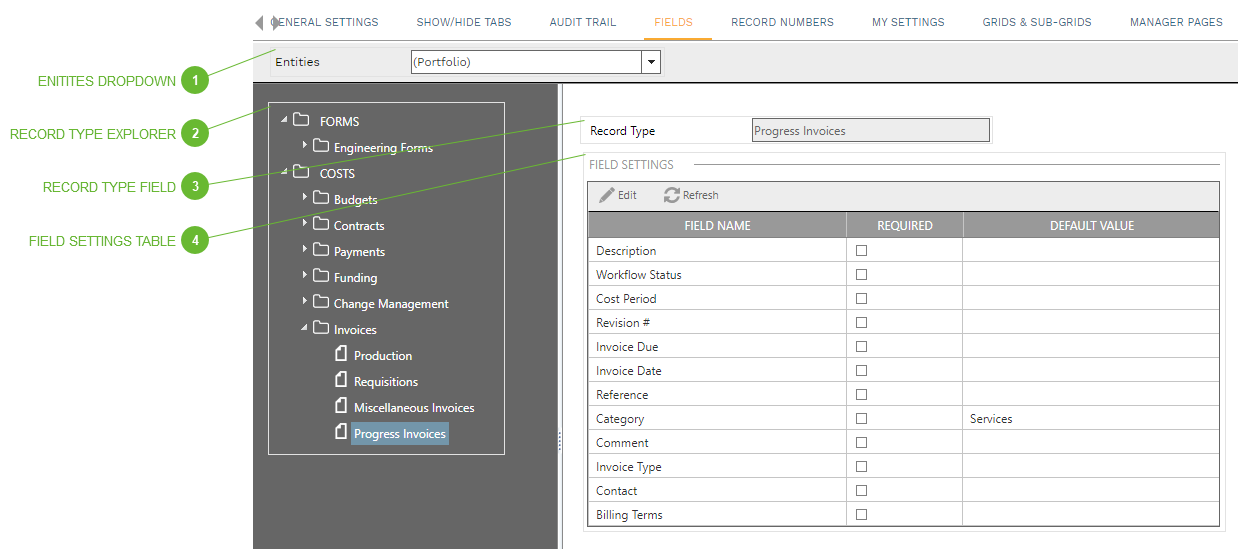1241x552 pixels.
Task: Switch to the Audit Trail tab
Action: point(582,22)
